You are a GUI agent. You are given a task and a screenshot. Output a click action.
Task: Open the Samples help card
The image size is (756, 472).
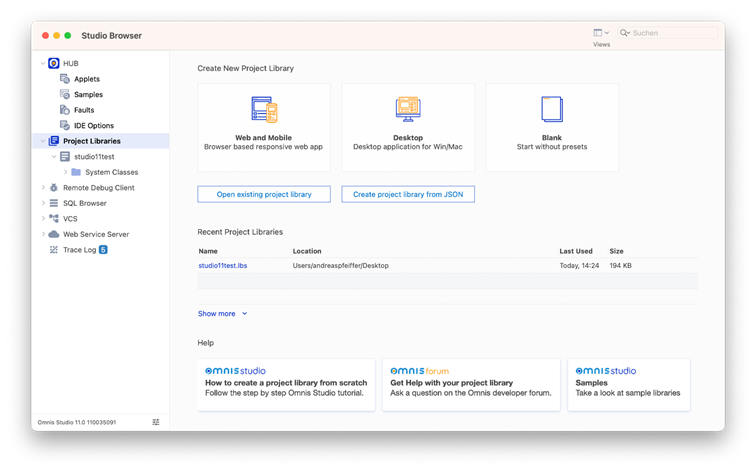click(629, 385)
